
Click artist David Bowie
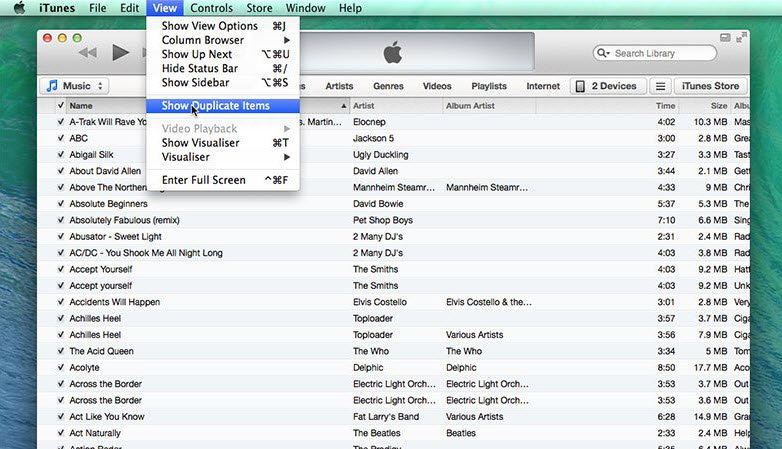(378, 204)
